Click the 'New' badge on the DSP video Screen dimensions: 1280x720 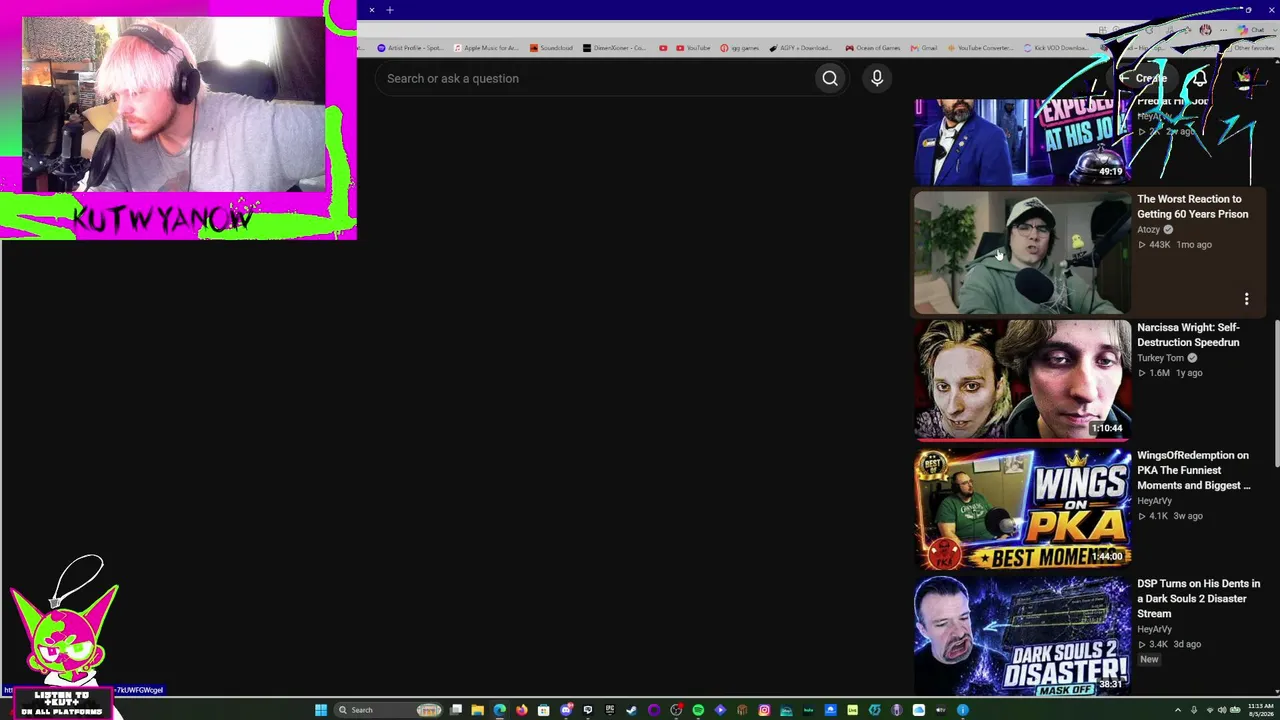pyautogui.click(x=1149, y=659)
